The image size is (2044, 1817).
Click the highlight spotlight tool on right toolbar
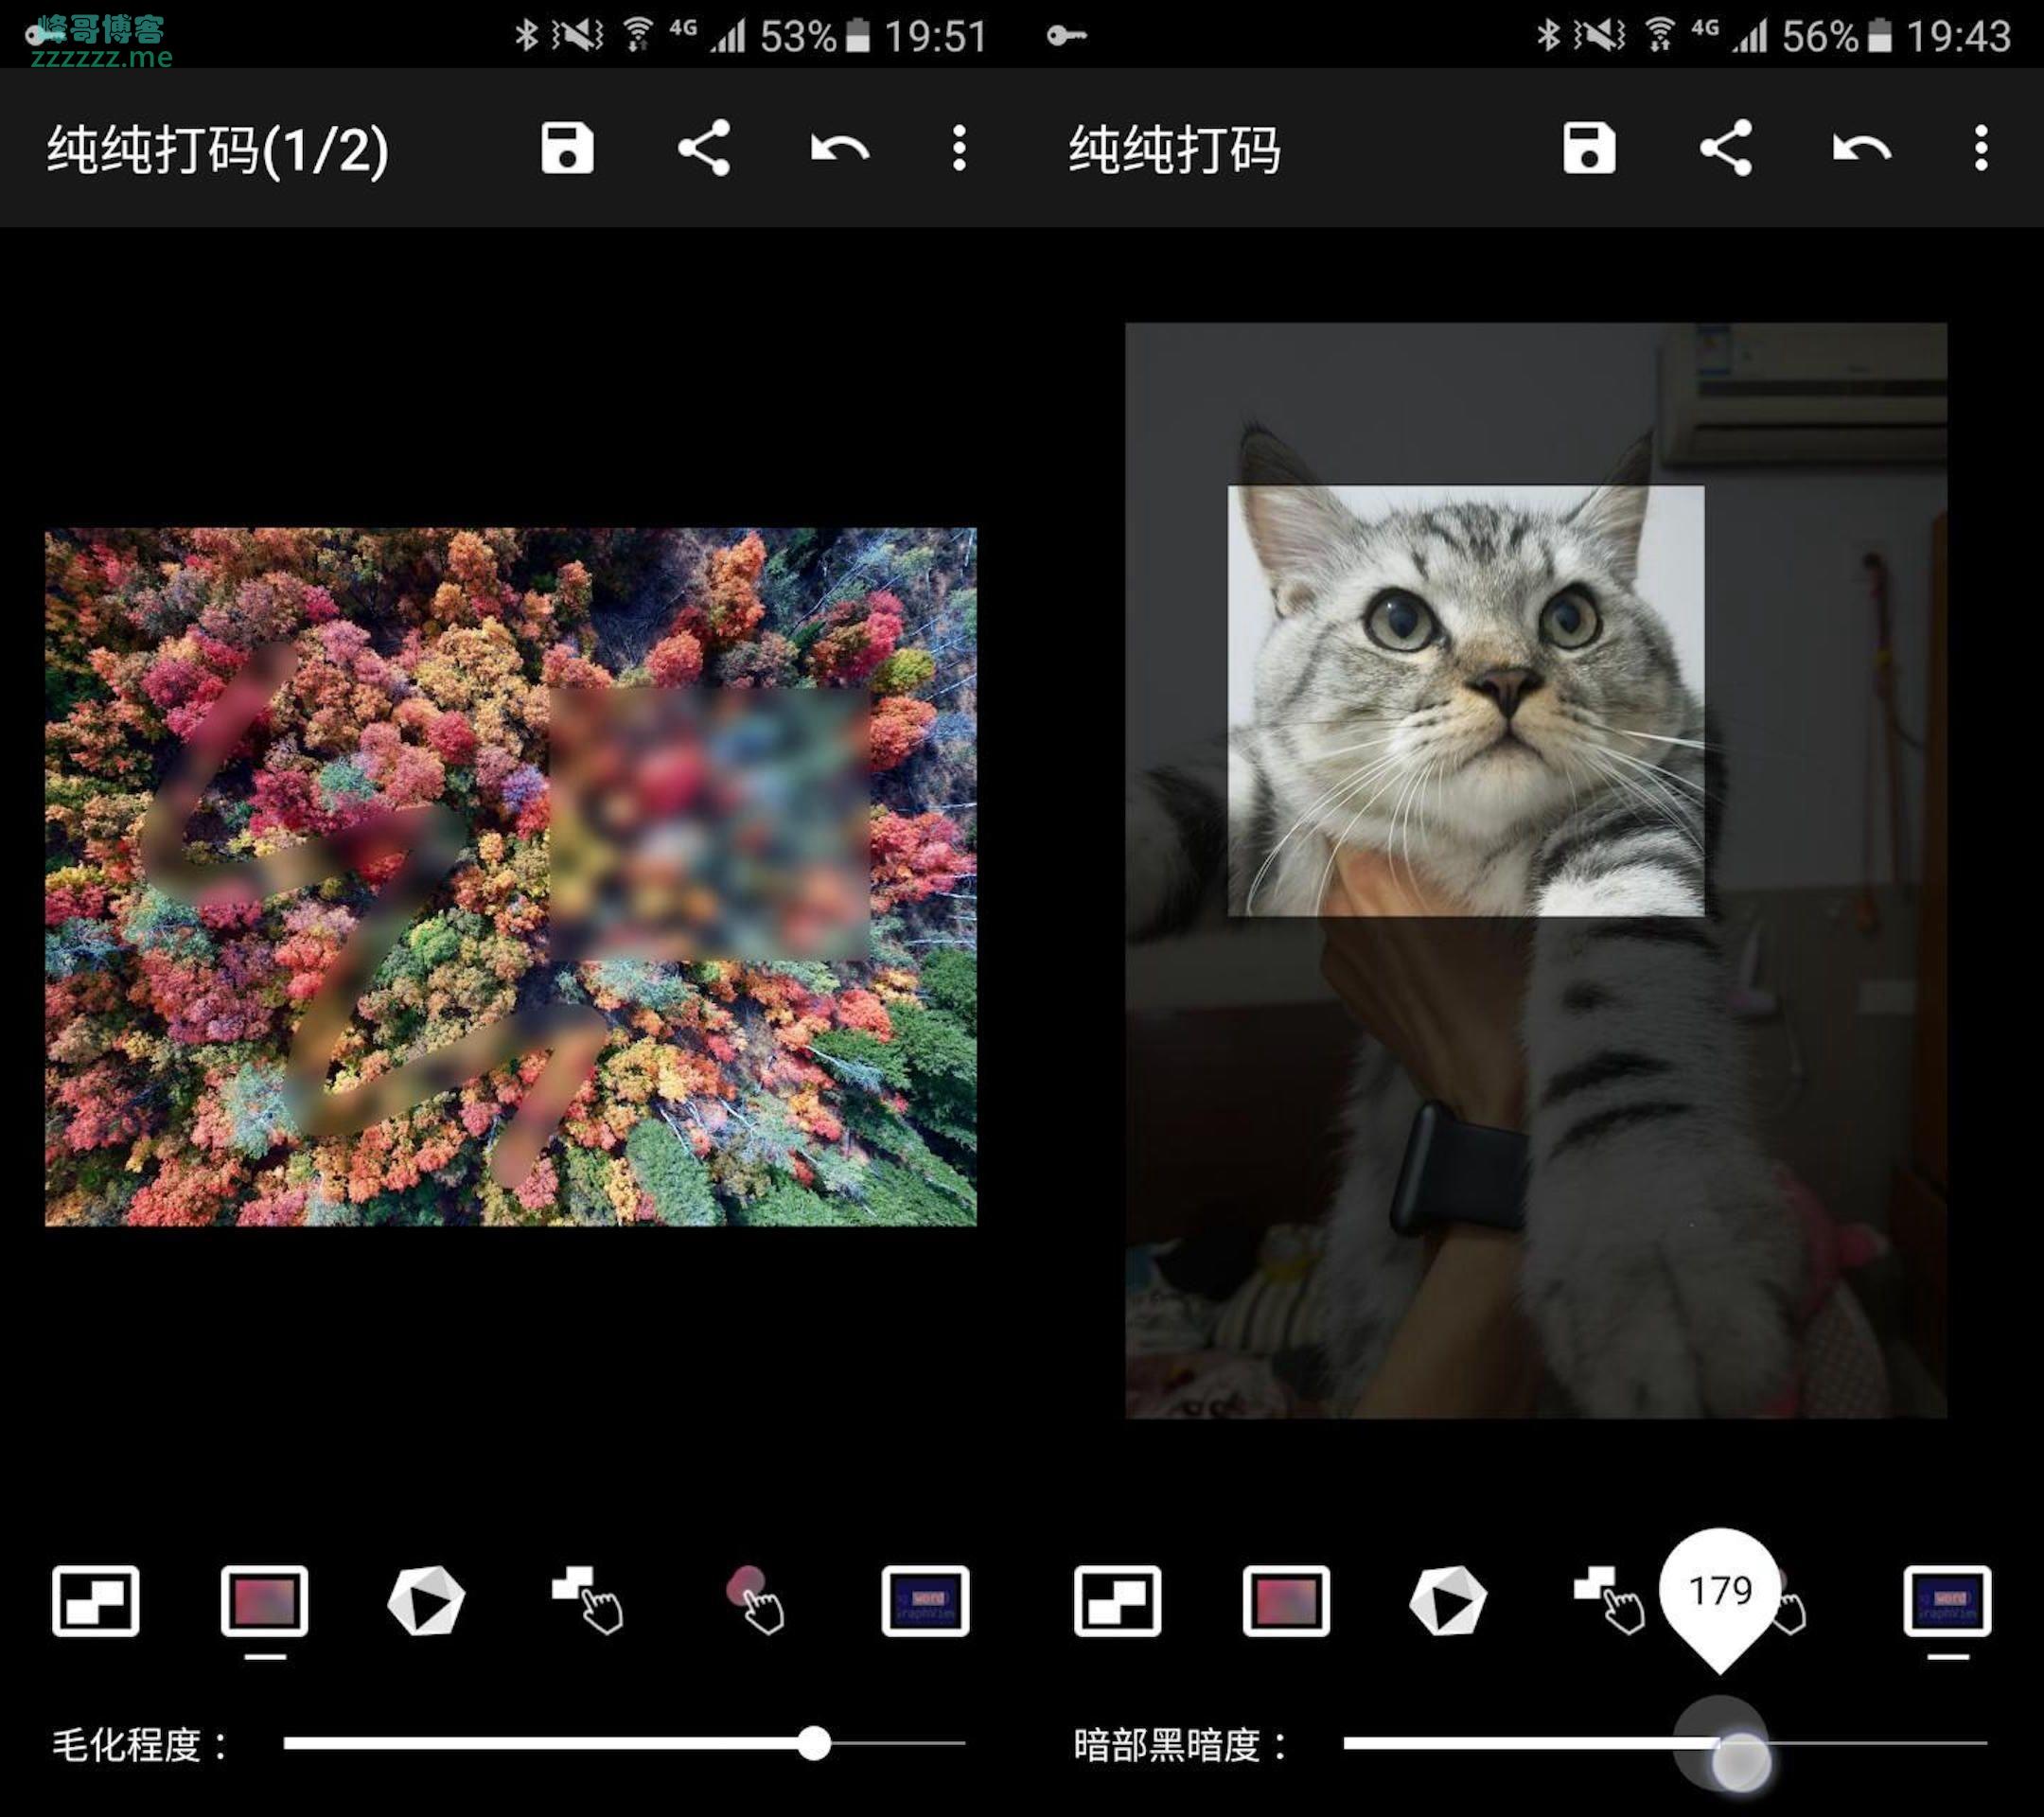pyautogui.click(x=1947, y=1601)
